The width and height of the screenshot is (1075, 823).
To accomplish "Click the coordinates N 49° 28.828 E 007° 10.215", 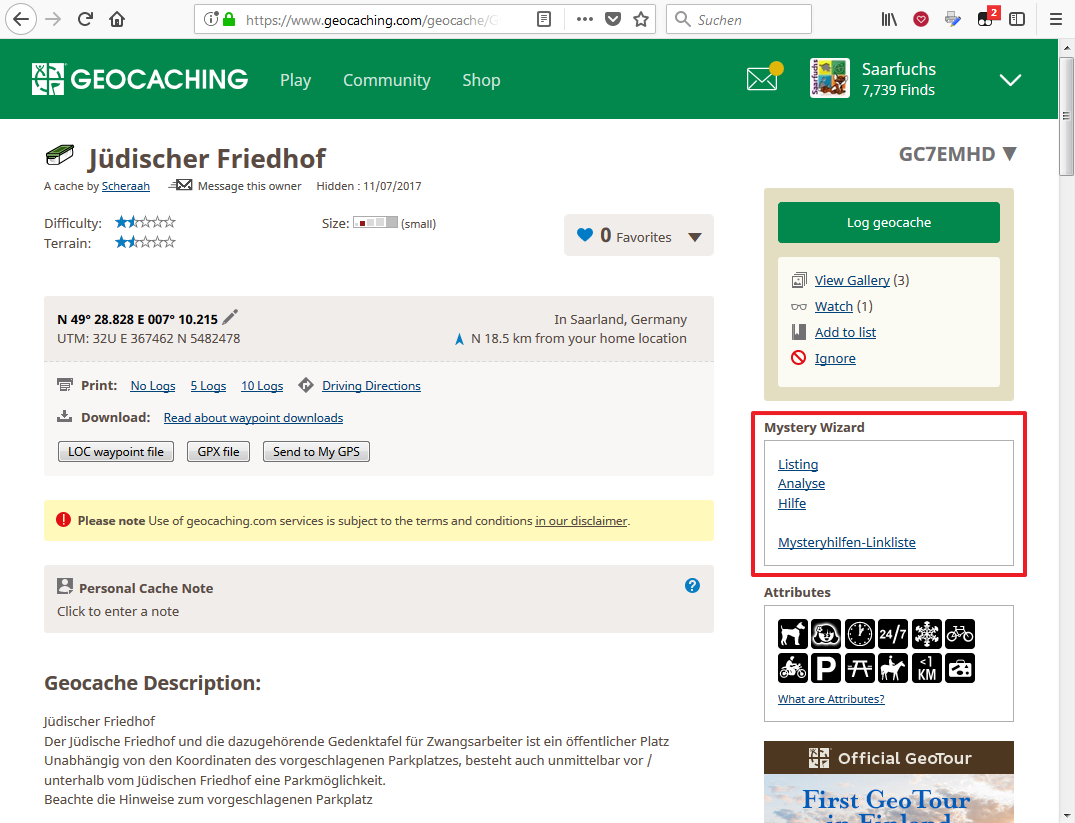I will pyautogui.click(x=137, y=320).
